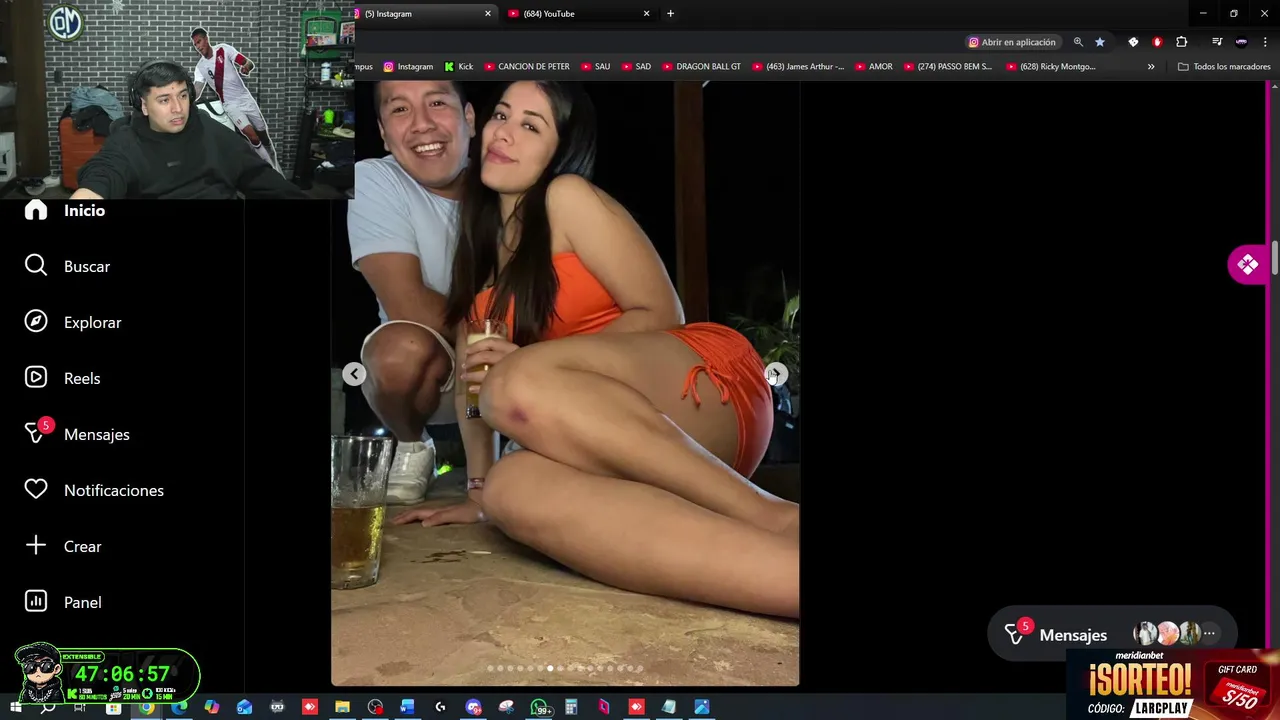Open the Buscar search icon
The image size is (1280, 720).
point(36,266)
